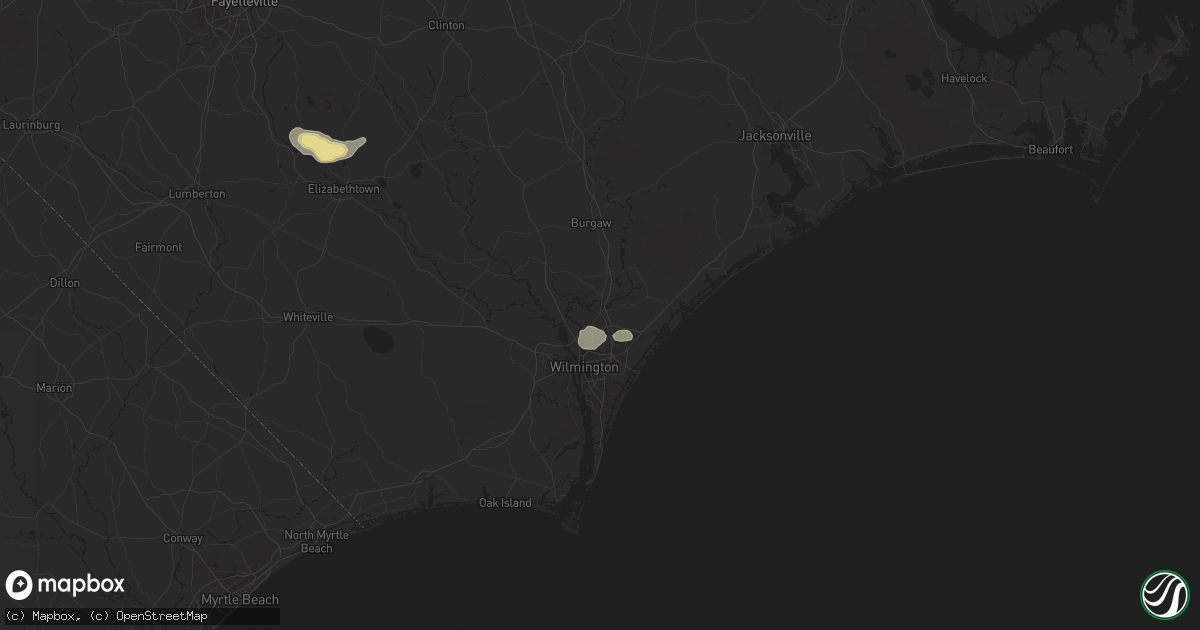Click the Beaufort label
This screenshot has height=630, width=1200.
click(1051, 150)
